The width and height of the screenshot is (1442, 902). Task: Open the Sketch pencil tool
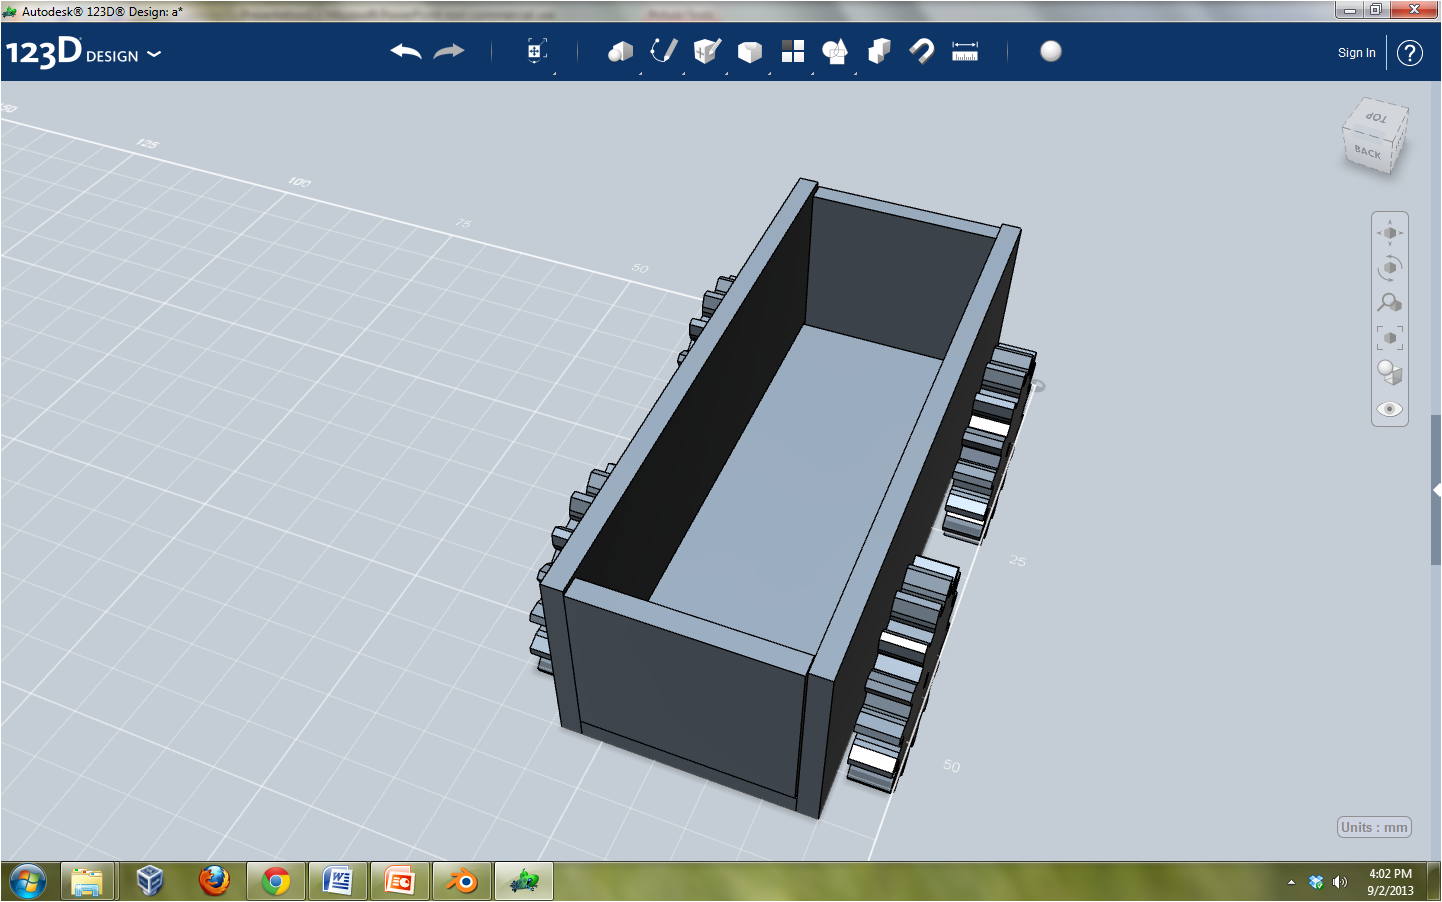tap(664, 52)
